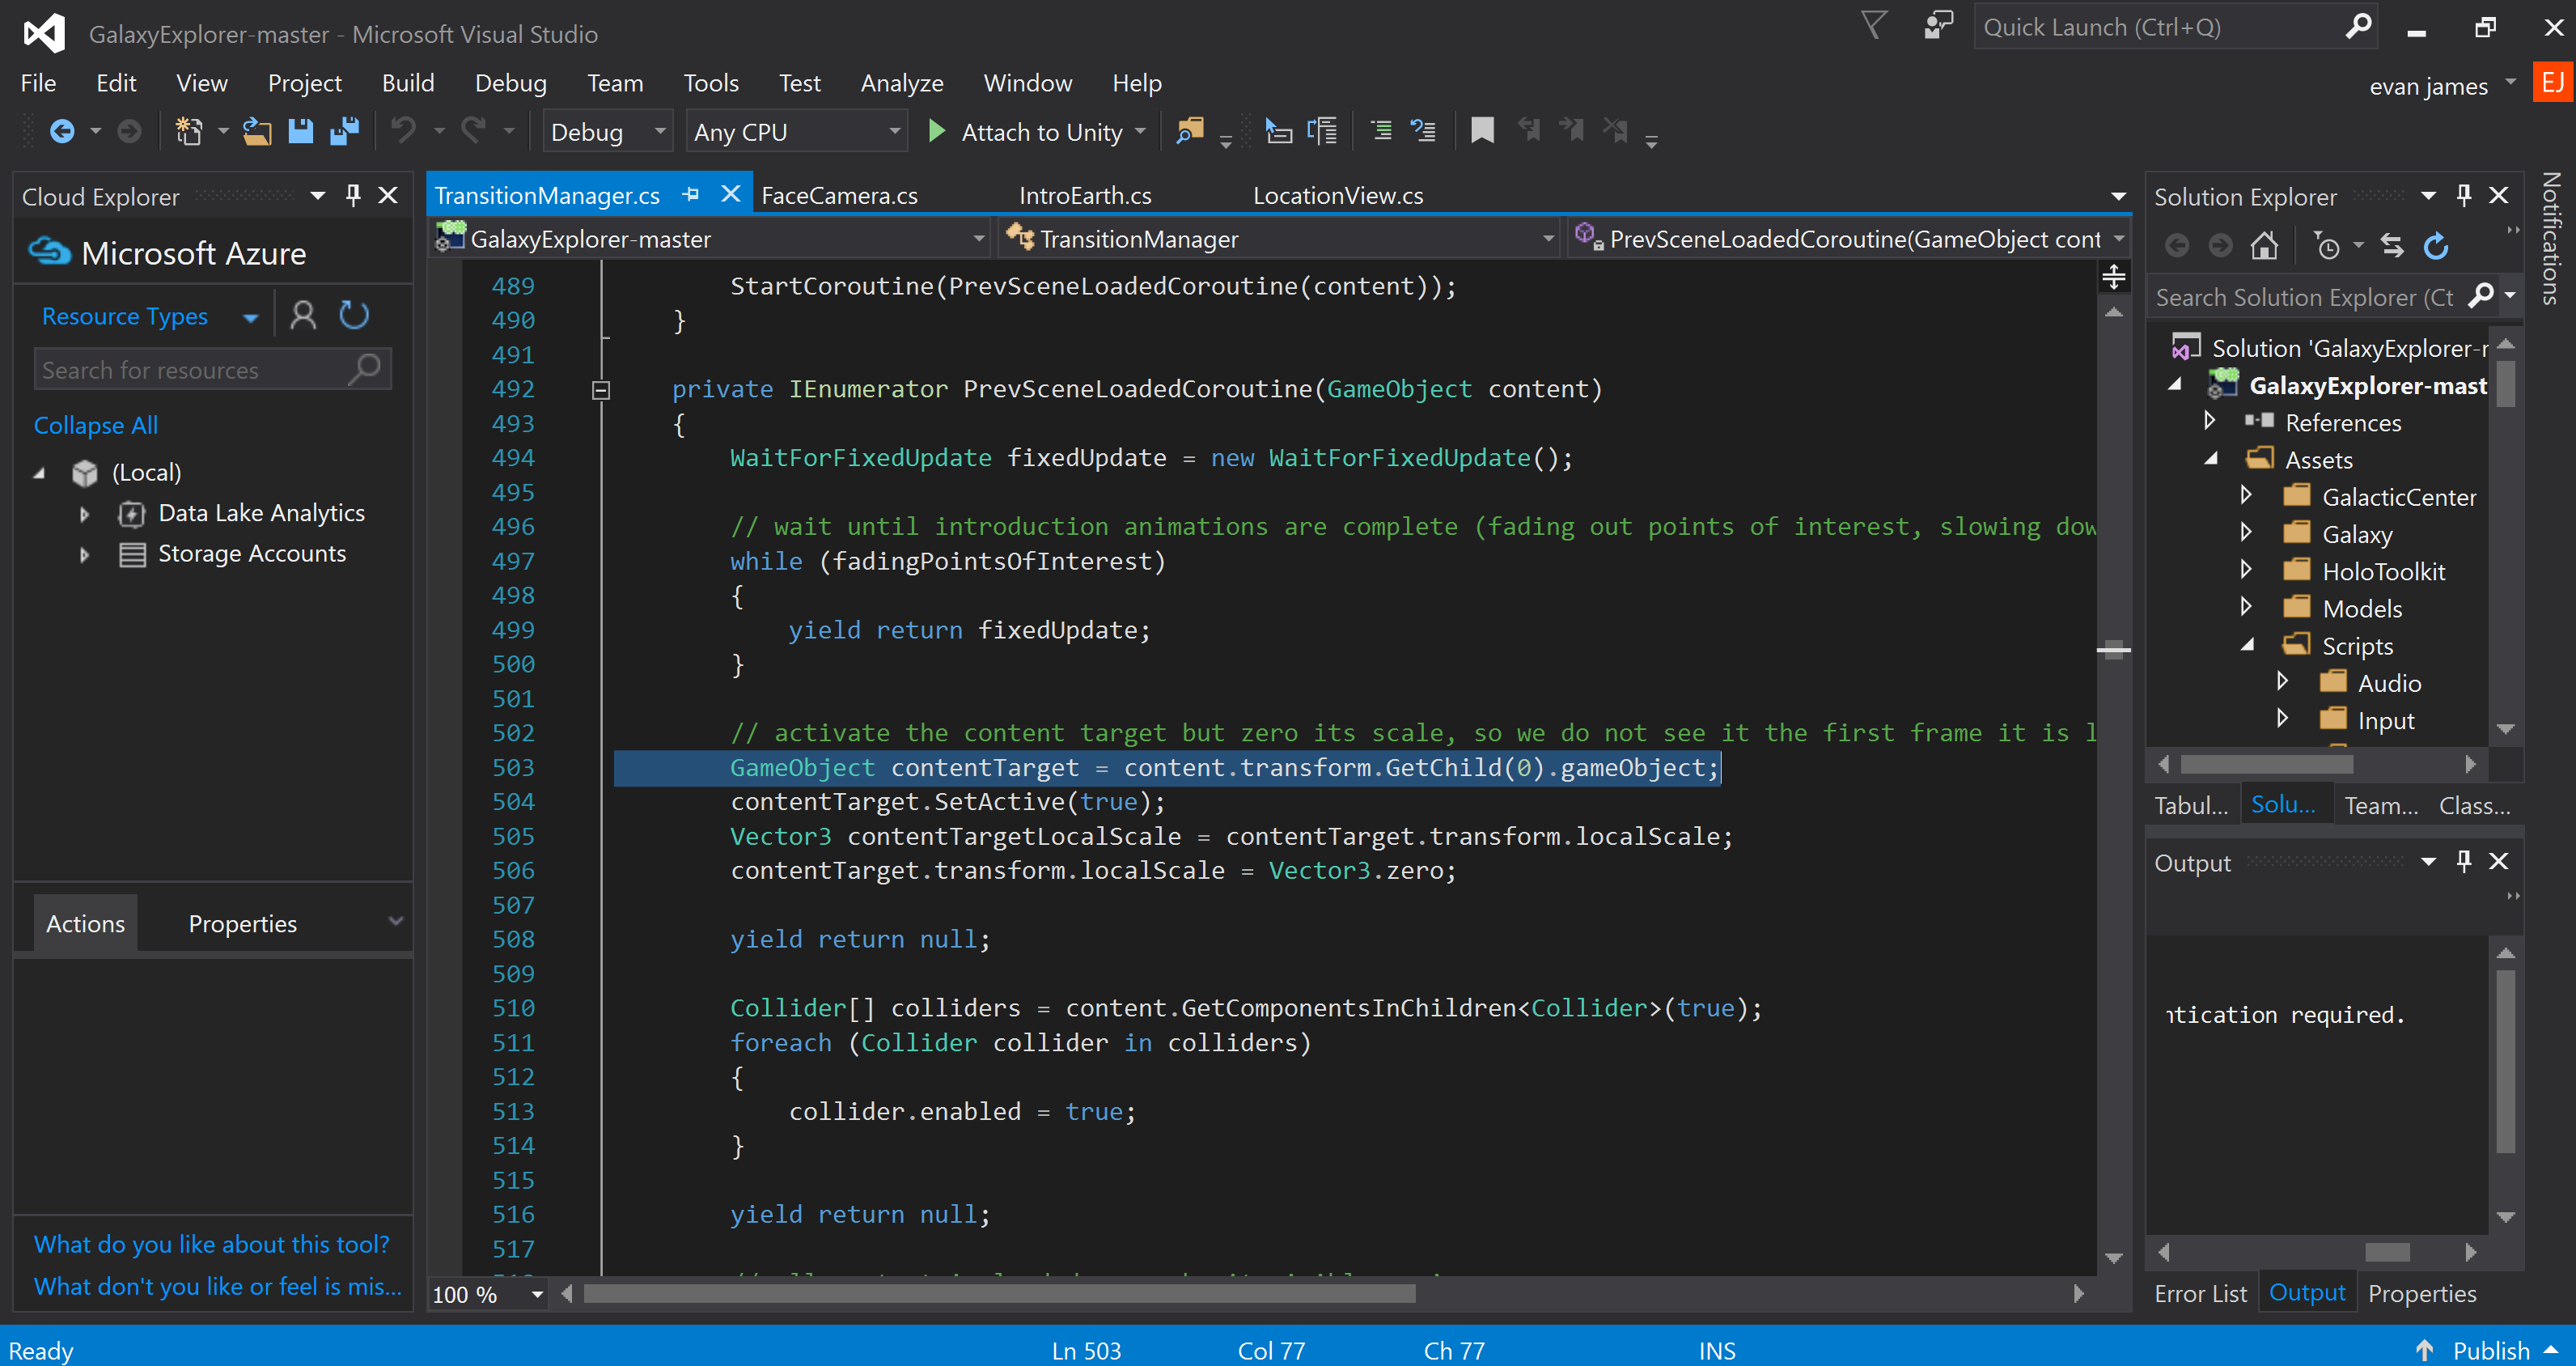The height and width of the screenshot is (1366, 2576).
Task: Collapse PrevSceneLoadedCoroutine method outline
Action: tap(601, 390)
